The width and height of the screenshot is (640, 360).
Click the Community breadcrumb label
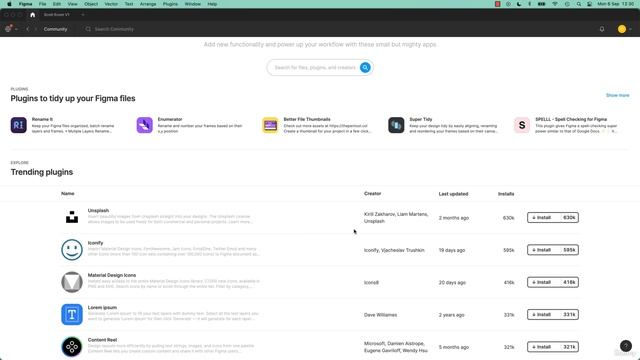pyautogui.click(x=56, y=29)
